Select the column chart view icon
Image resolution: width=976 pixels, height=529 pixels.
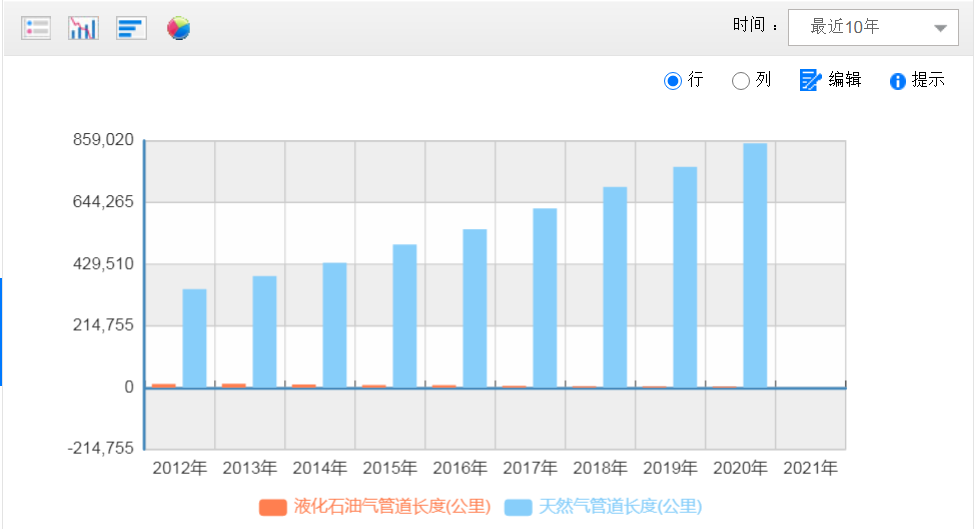pos(83,28)
